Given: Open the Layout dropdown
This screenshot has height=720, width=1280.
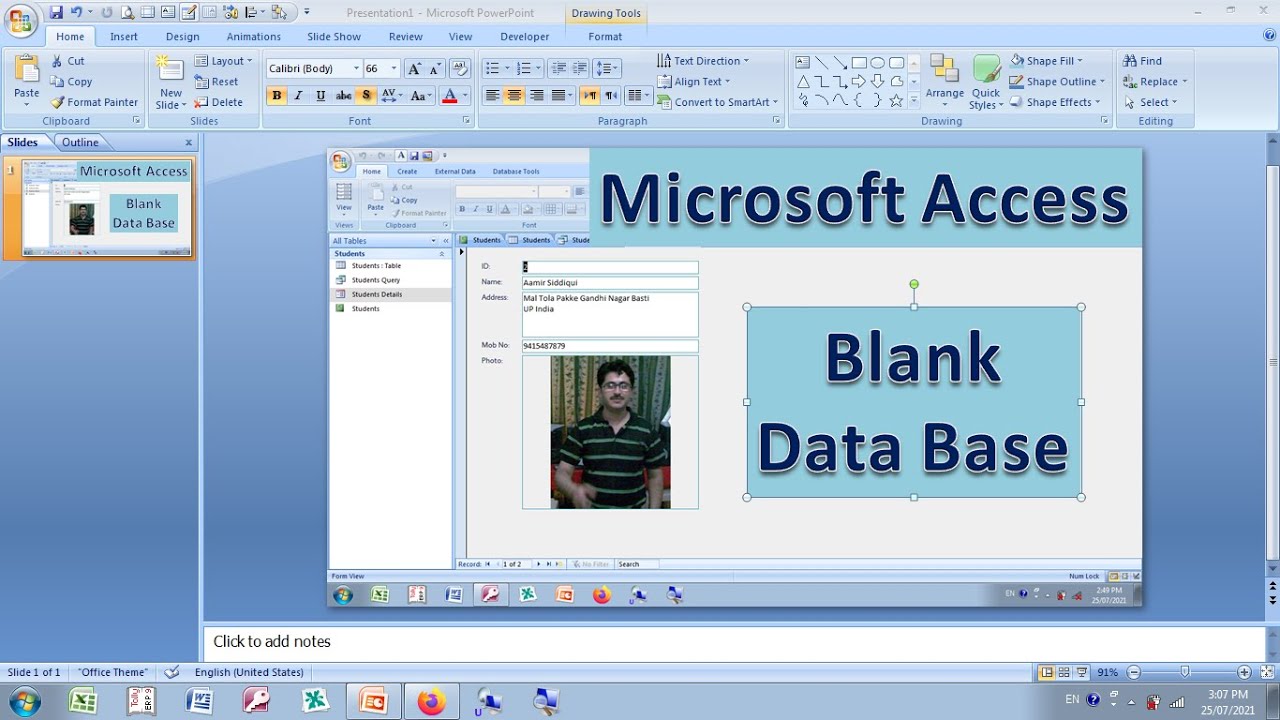Looking at the screenshot, I should (x=221, y=61).
